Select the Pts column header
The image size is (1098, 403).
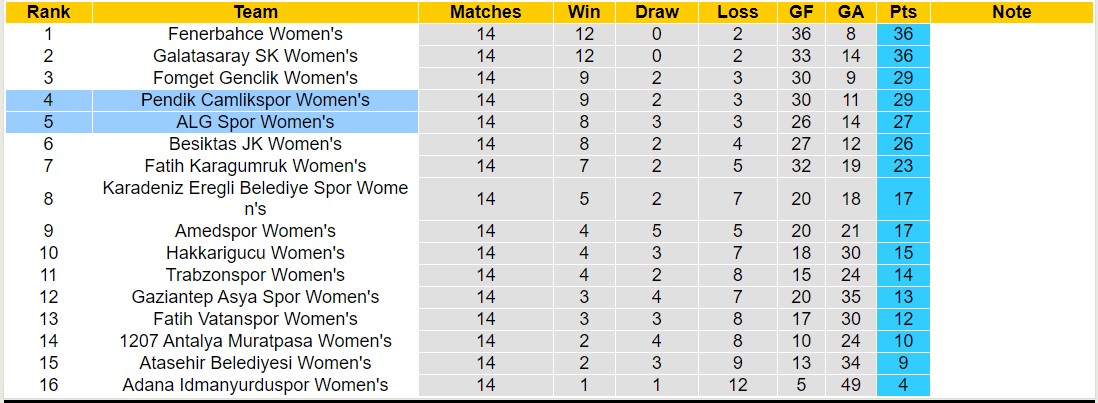pyautogui.click(x=903, y=12)
